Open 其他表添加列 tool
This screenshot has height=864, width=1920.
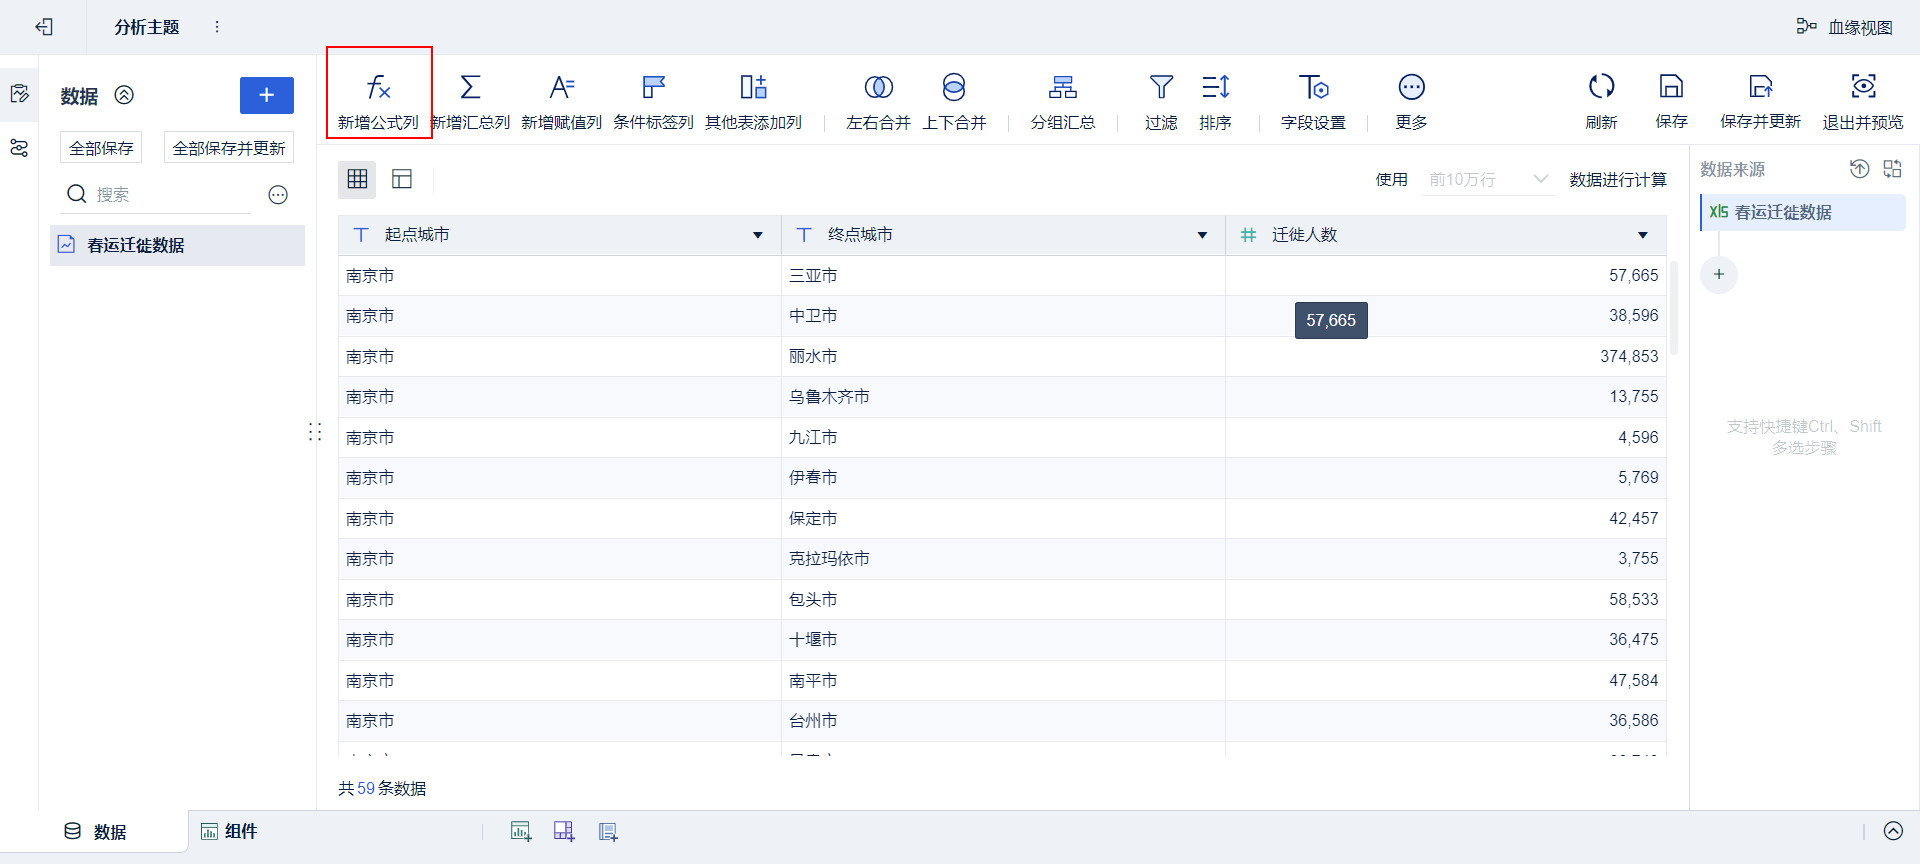[x=753, y=101]
